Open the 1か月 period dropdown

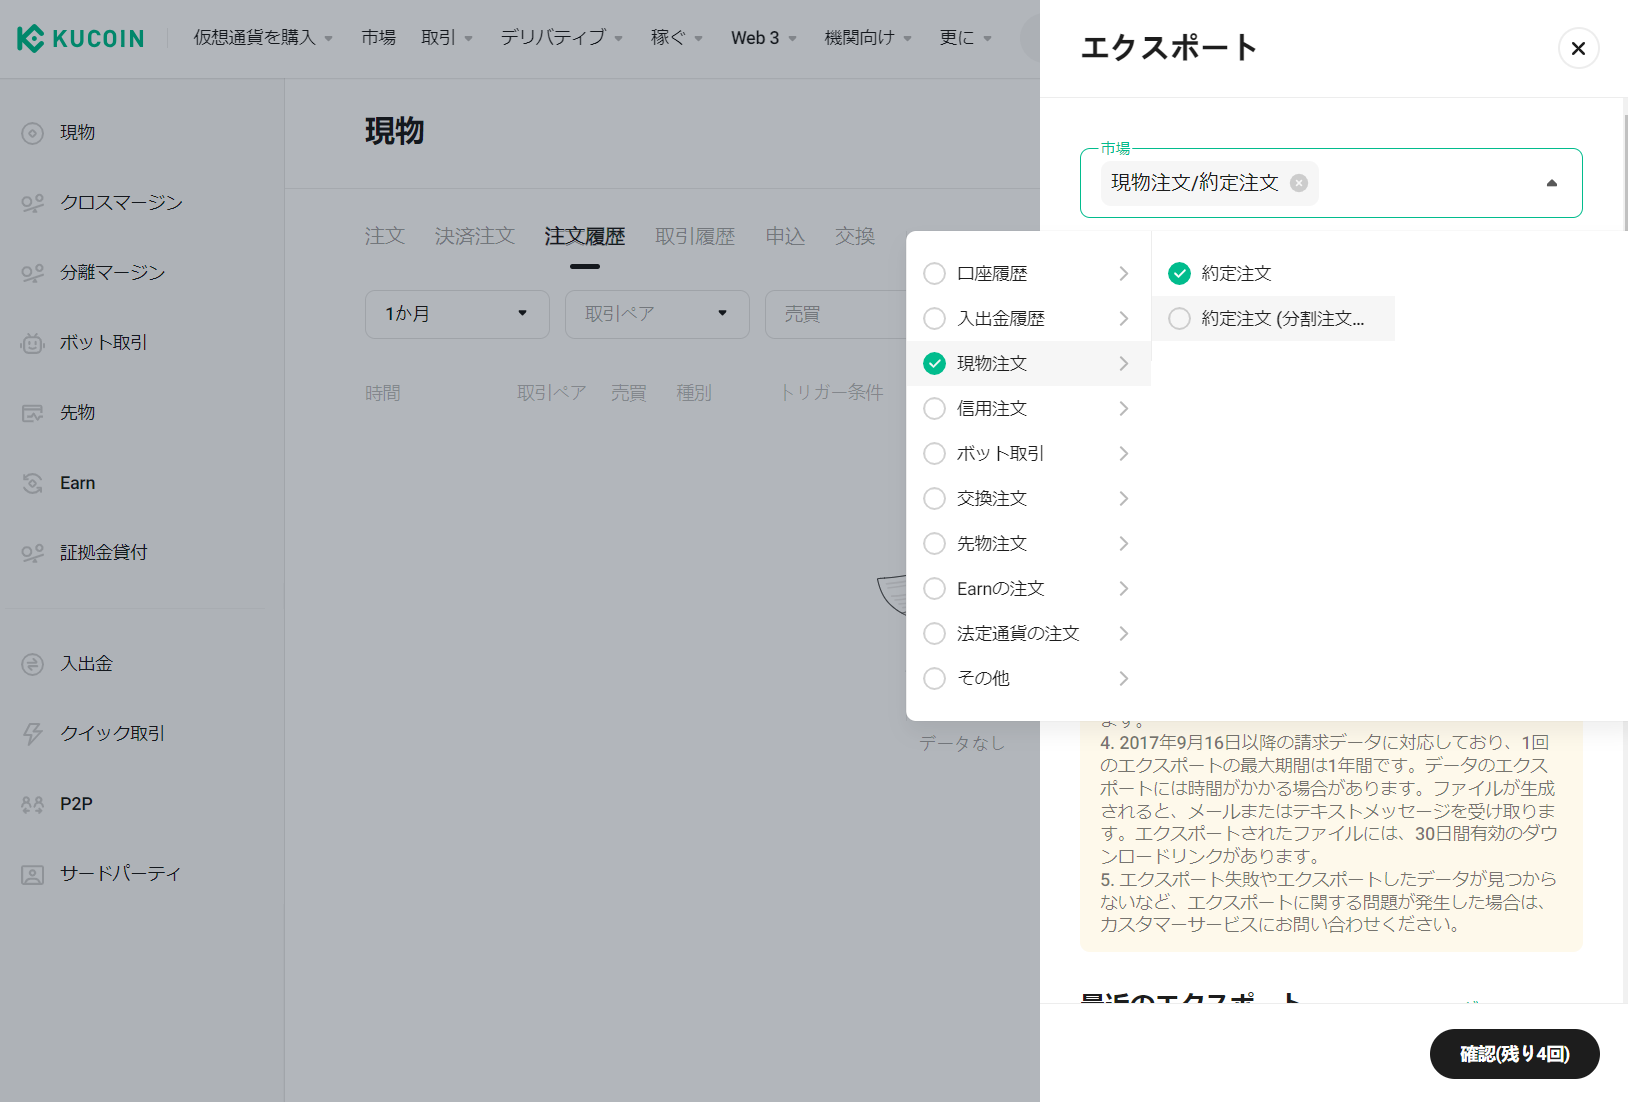(456, 313)
